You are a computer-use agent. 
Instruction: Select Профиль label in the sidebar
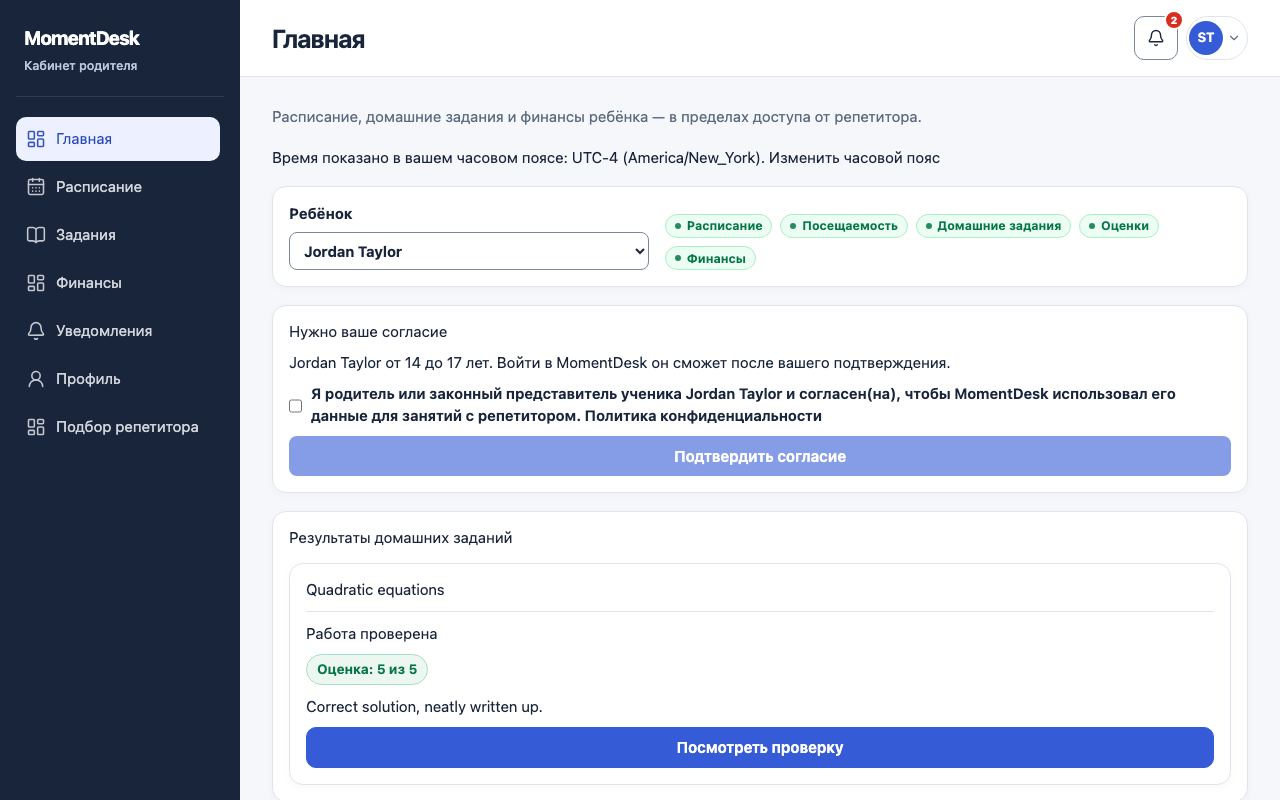(88, 379)
